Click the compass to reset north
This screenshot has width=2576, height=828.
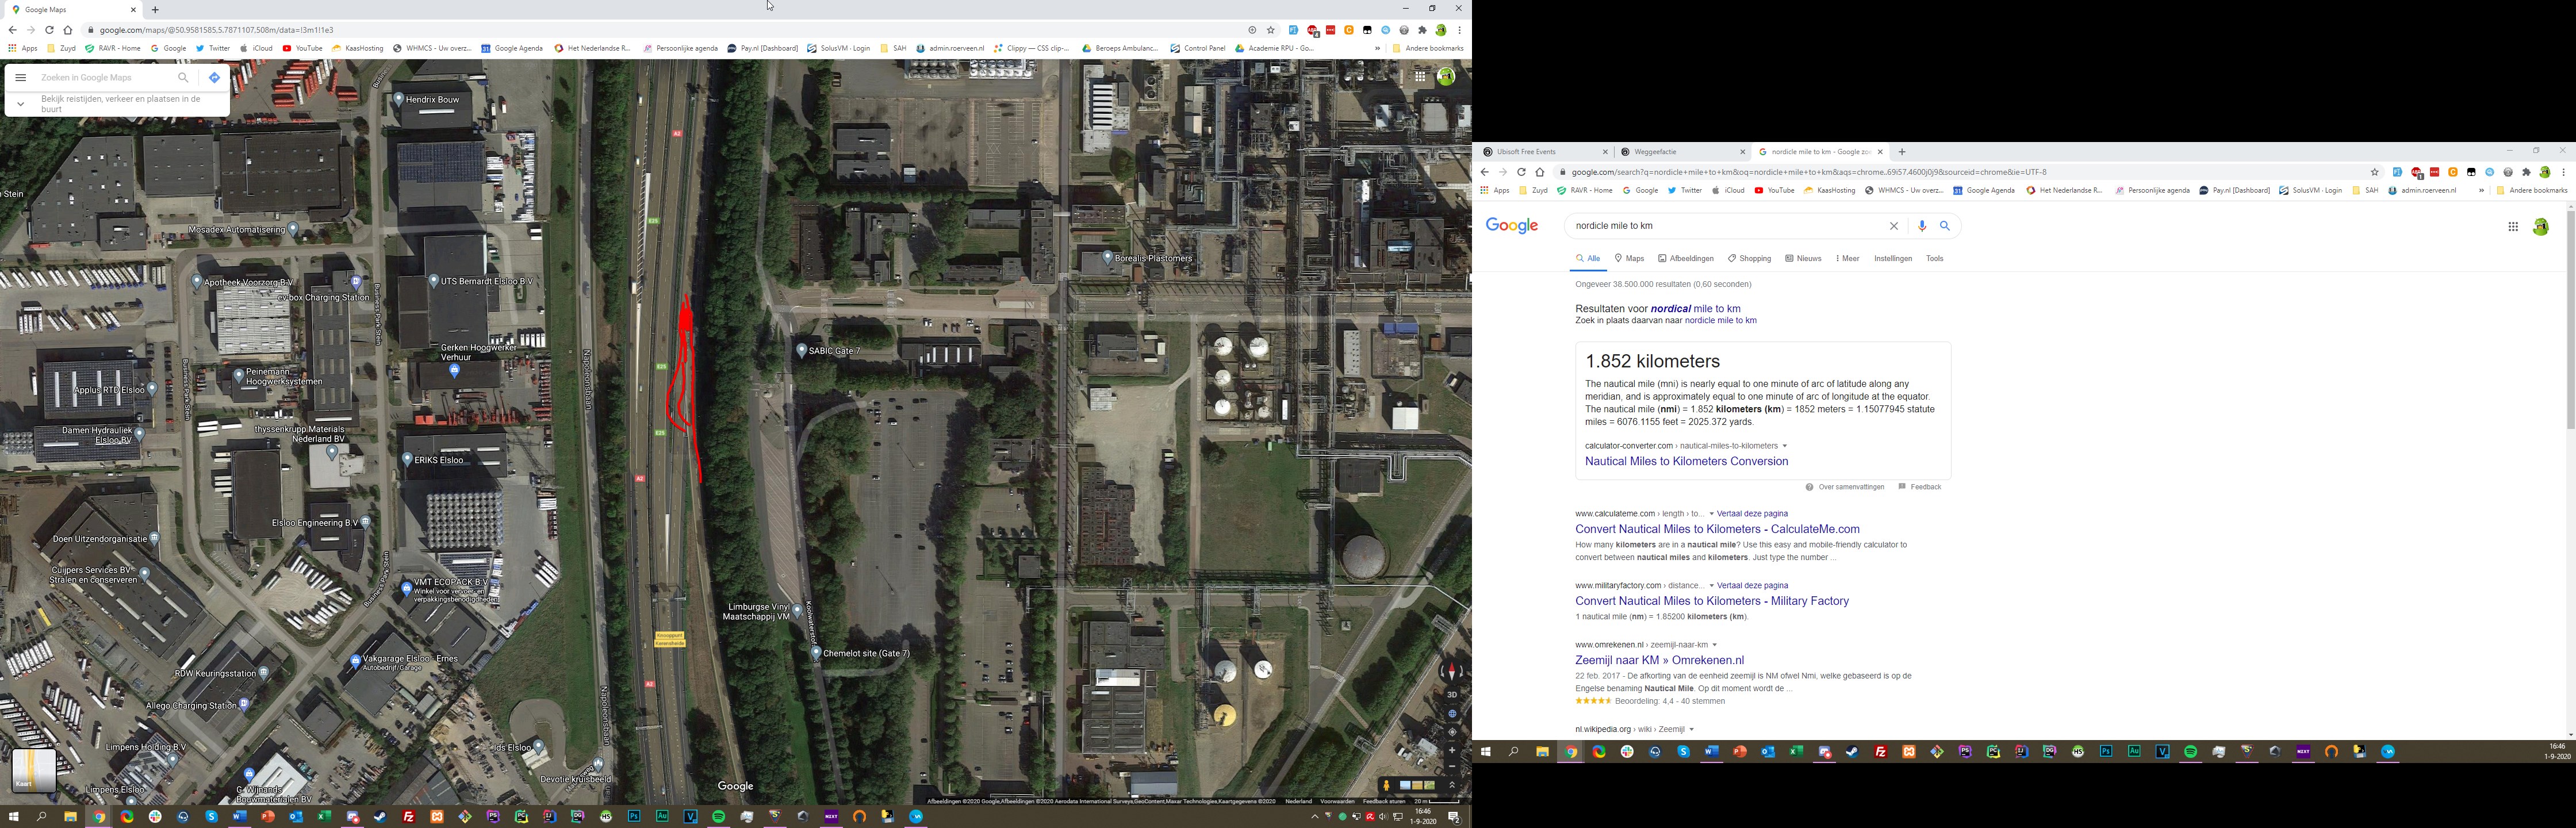(x=1452, y=672)
